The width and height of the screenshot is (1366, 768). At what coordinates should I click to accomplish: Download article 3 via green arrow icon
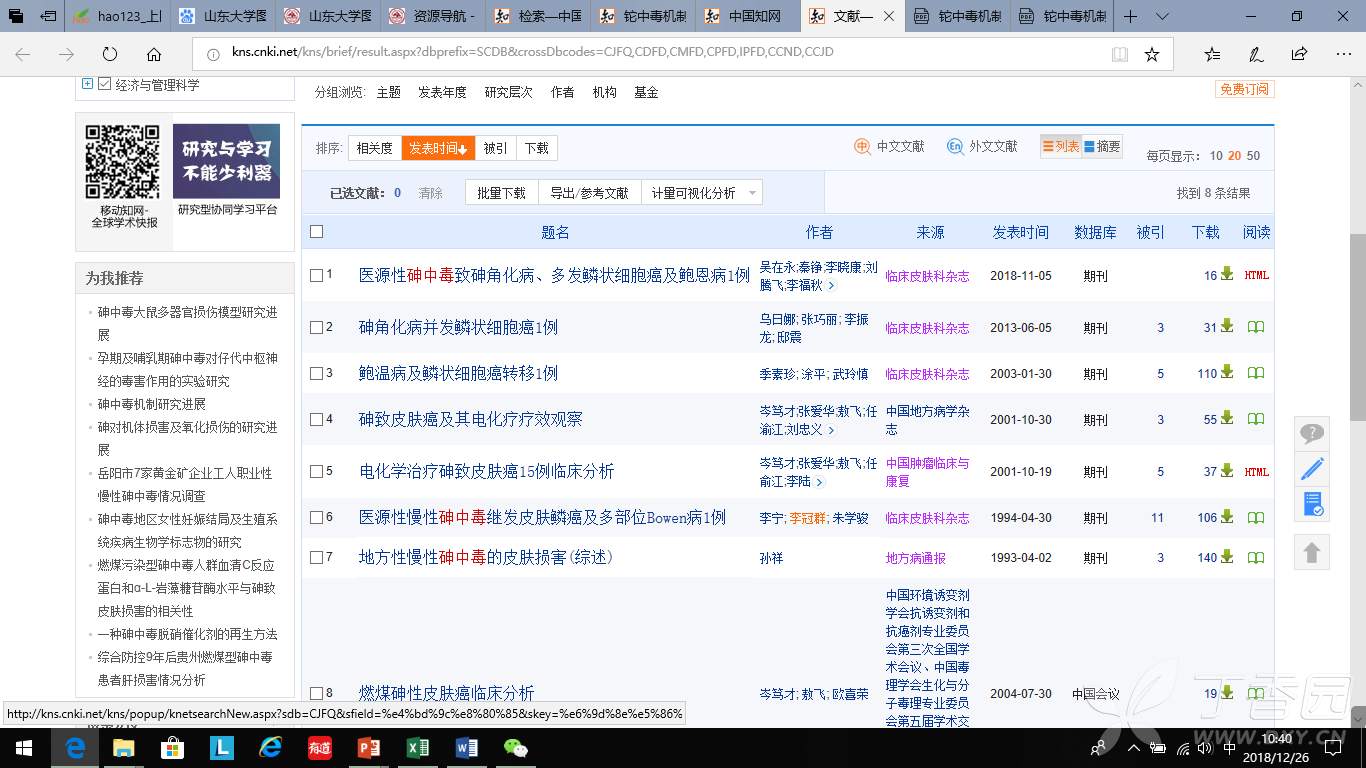[x=1227, y=372]
